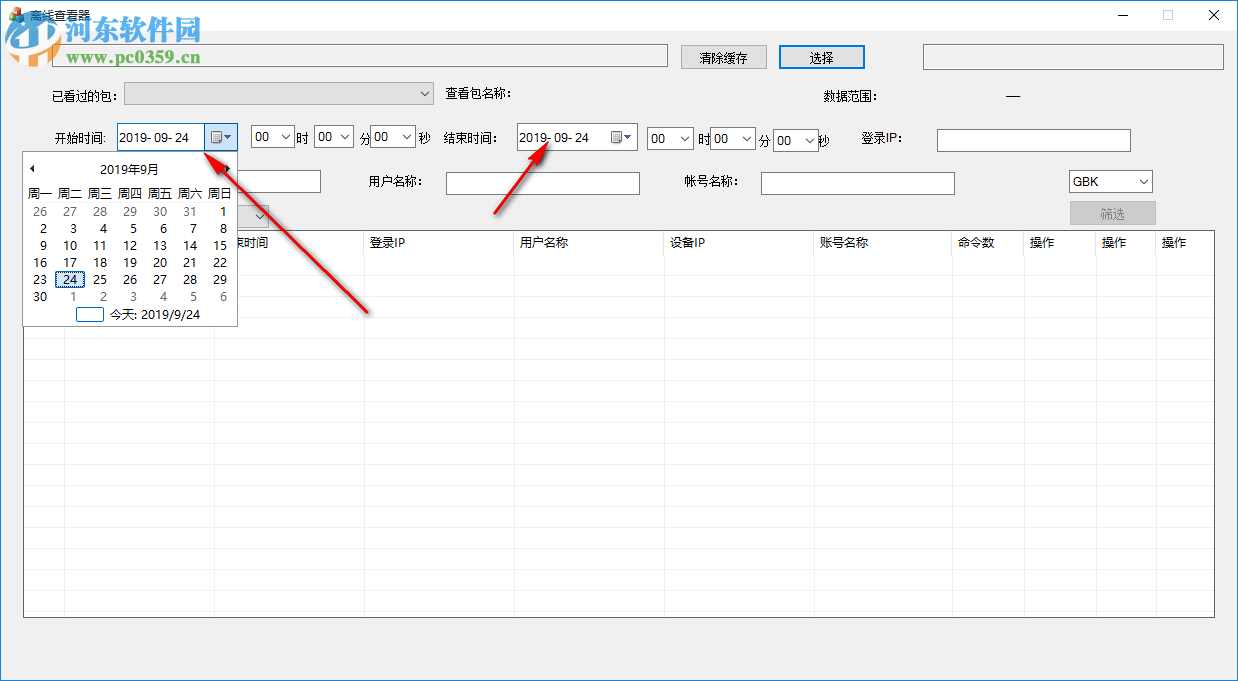The width and height of the screenshot is (1238, 681).
Task: Click the 设备IP column header
Action: (x=739, y=242)
